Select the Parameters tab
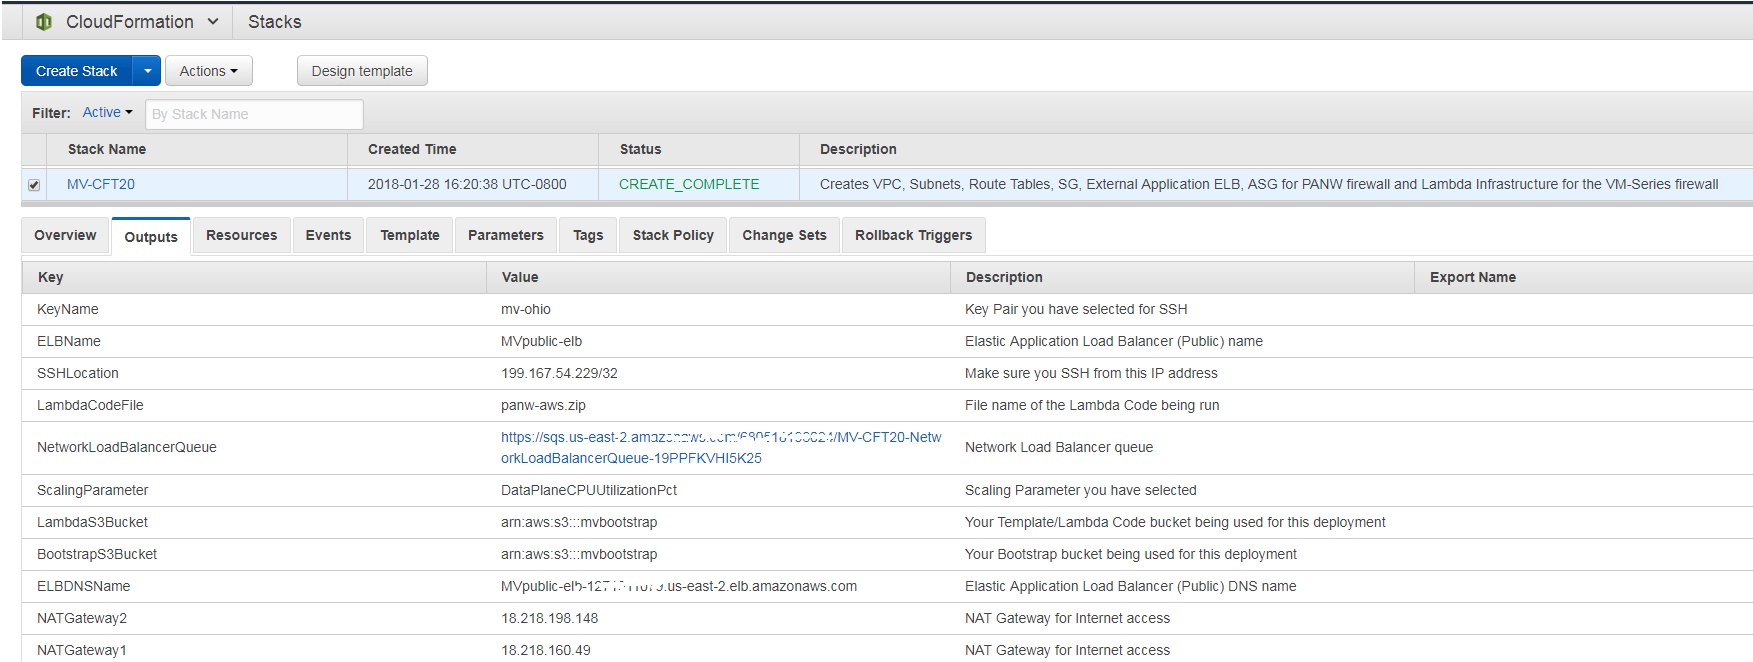Viewport: 1753px width, 662px height. (505, 235)
